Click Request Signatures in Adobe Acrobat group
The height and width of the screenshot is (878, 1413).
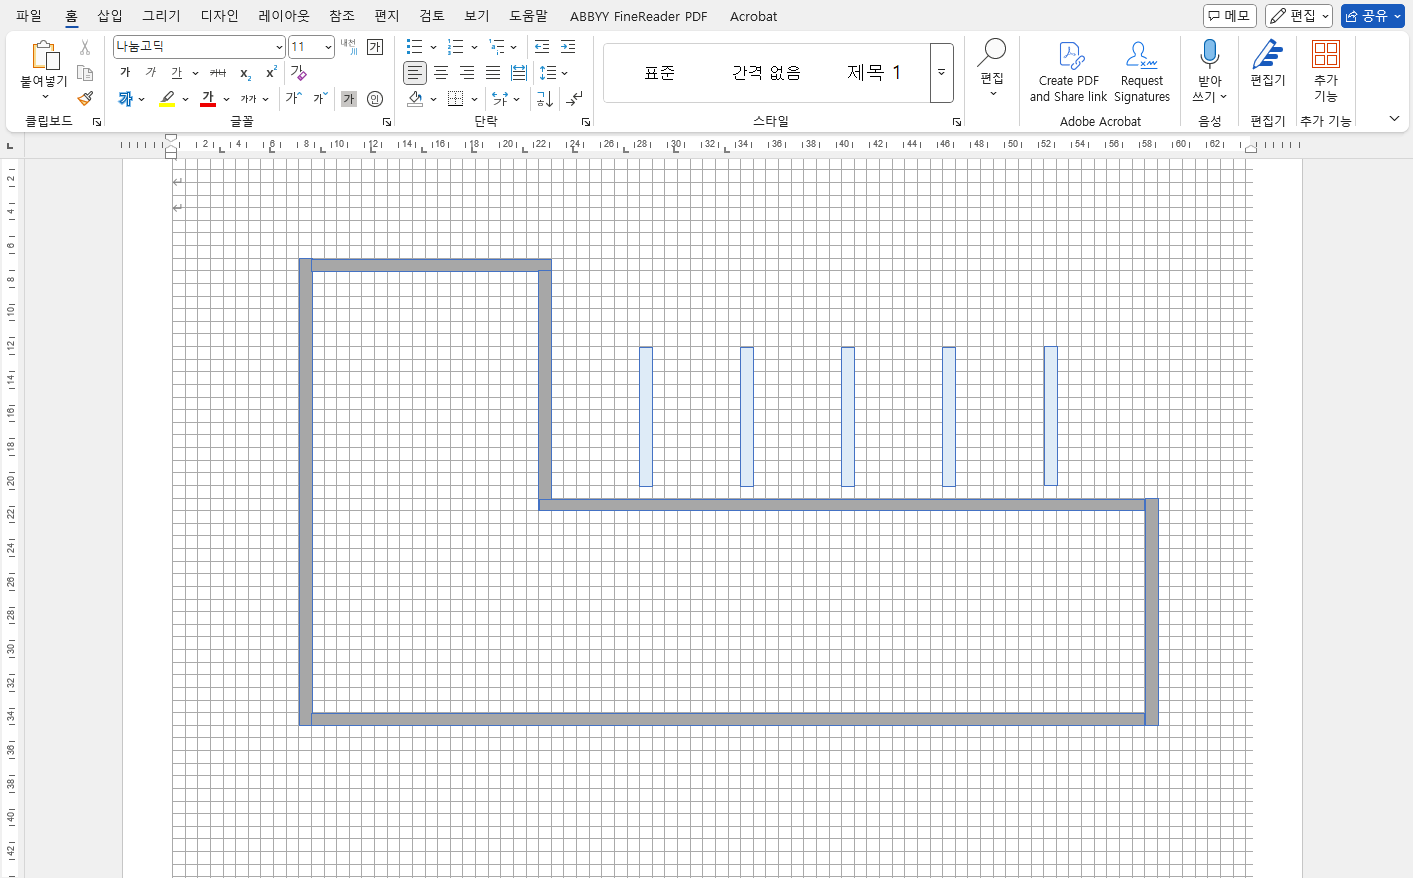pyautogui.click(x=1141, y=71)
